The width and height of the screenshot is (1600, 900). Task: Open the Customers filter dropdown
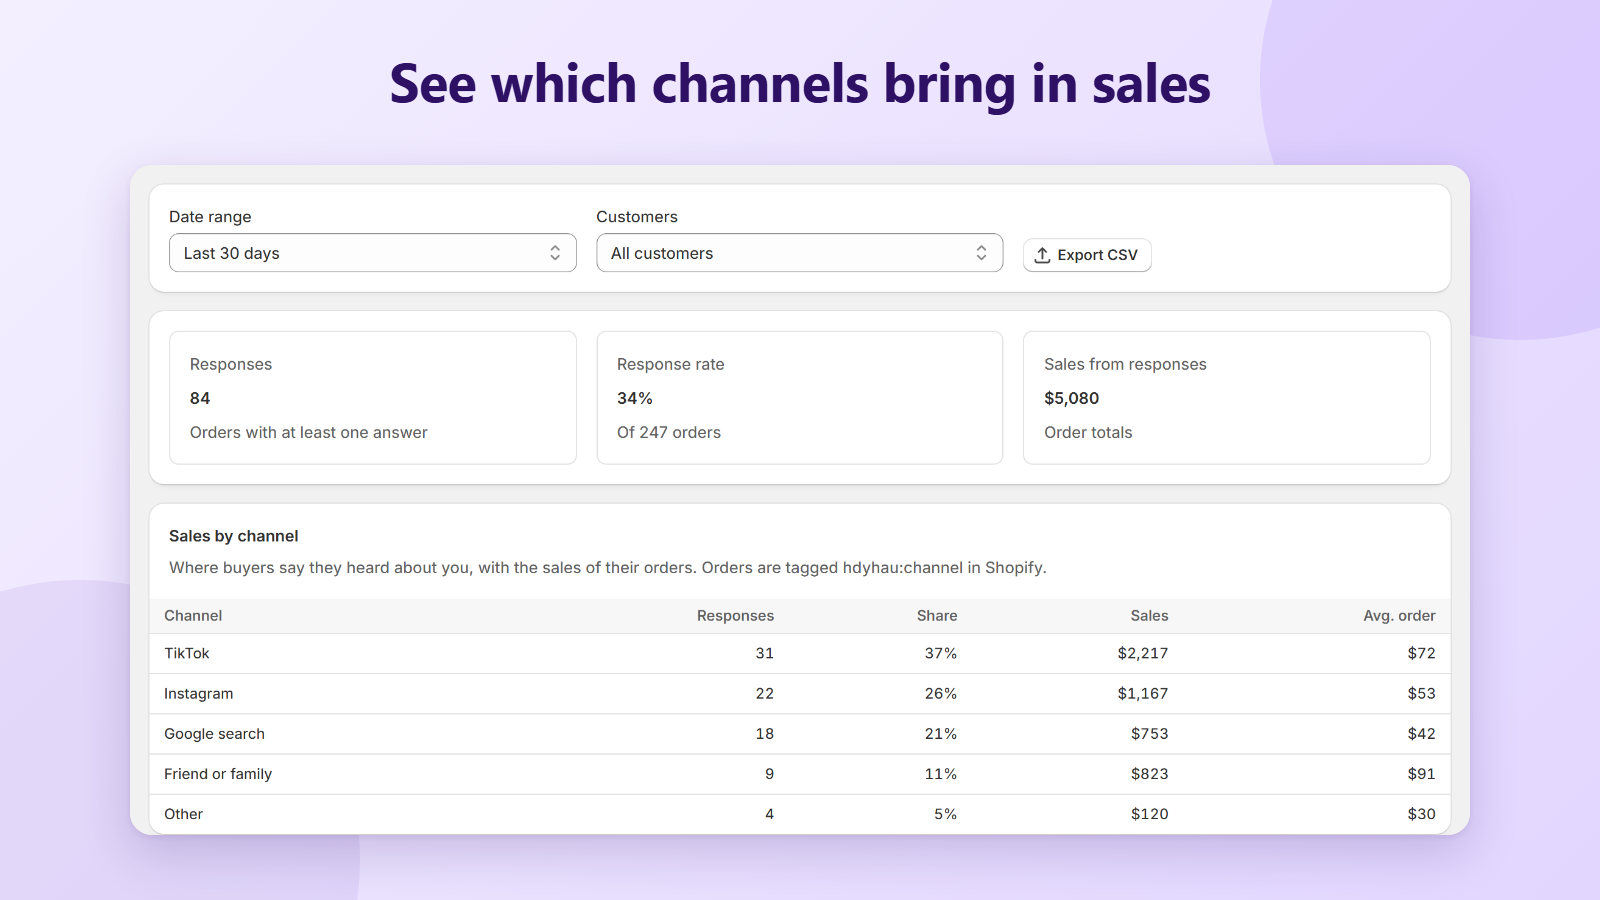pyautogui.click(x=799, y=253)
